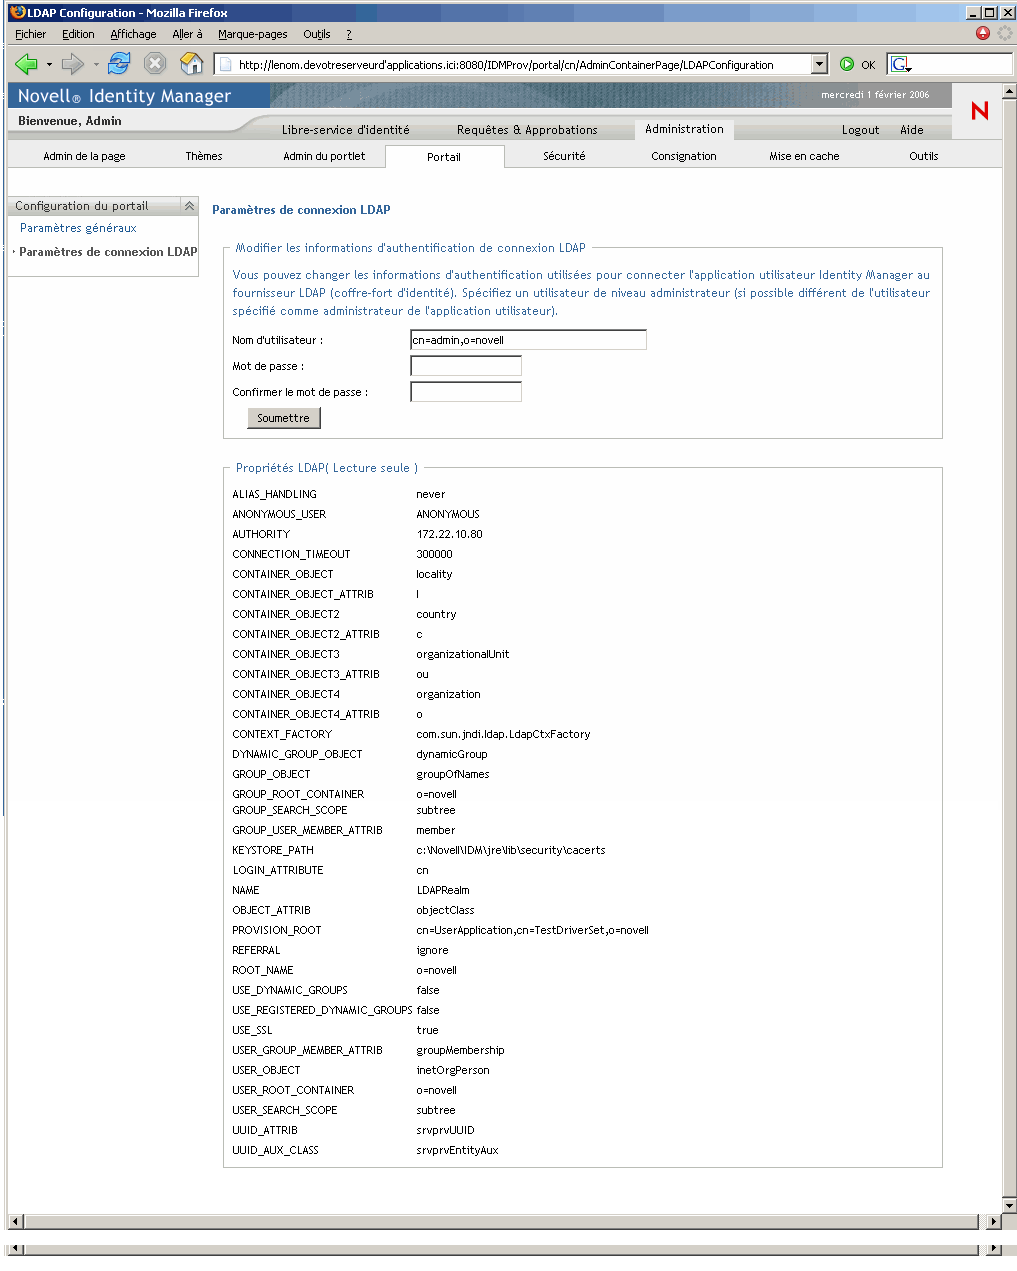This screenshot has height=1271, width=1017.
Task: Click the USER_OBJECT value inetOrgPerson
Action: (453, 1070)
